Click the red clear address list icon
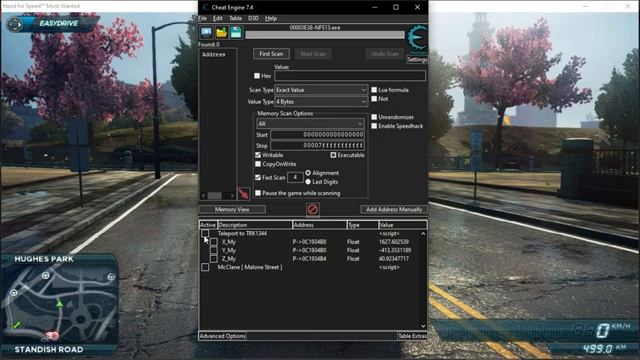 [313, 209]
